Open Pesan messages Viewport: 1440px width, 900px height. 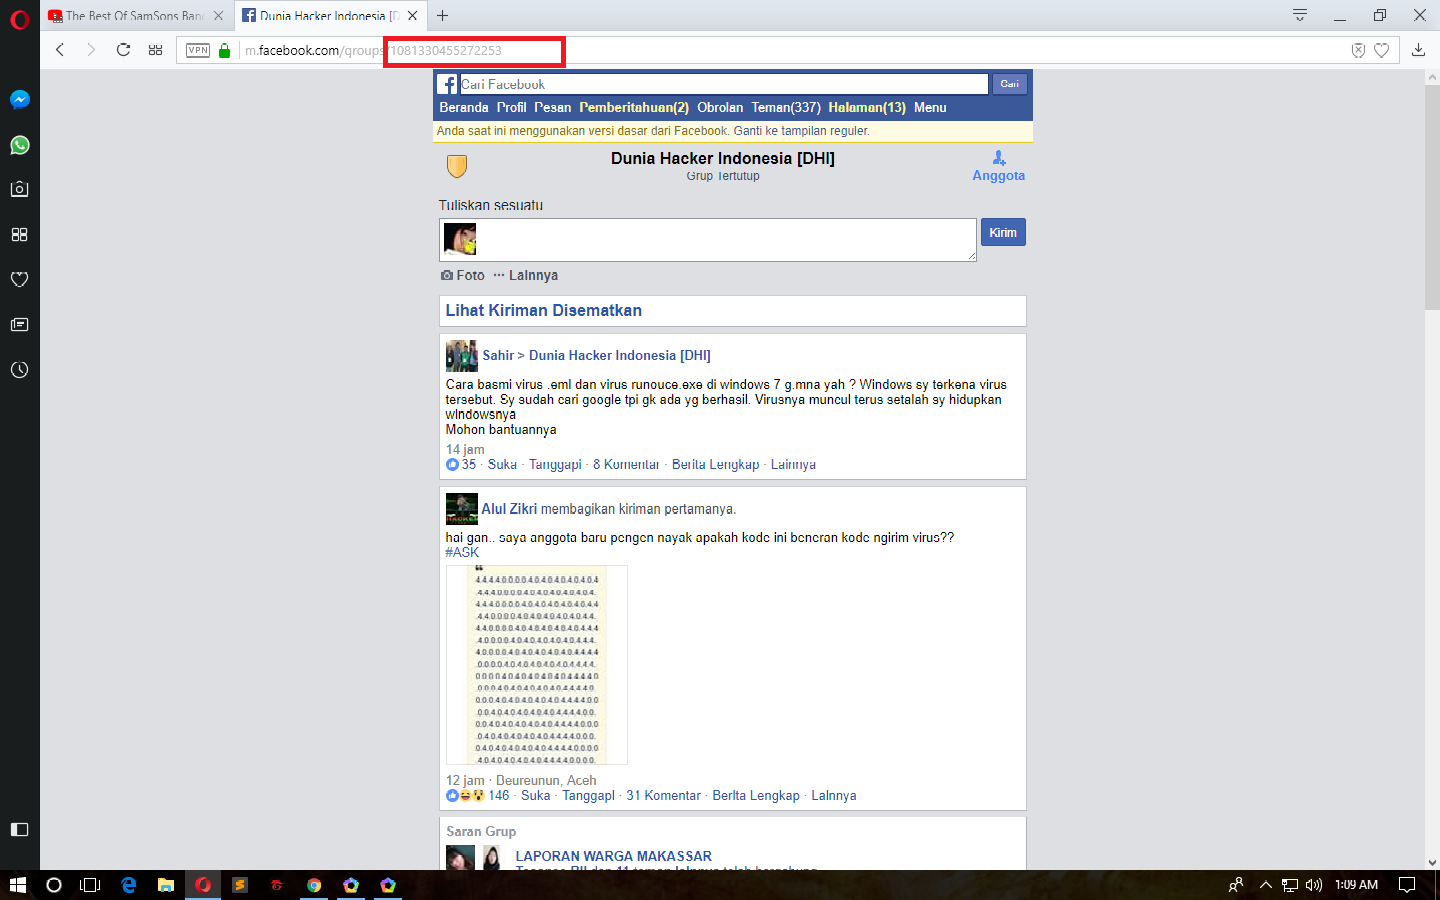click(x=553, y=108)
